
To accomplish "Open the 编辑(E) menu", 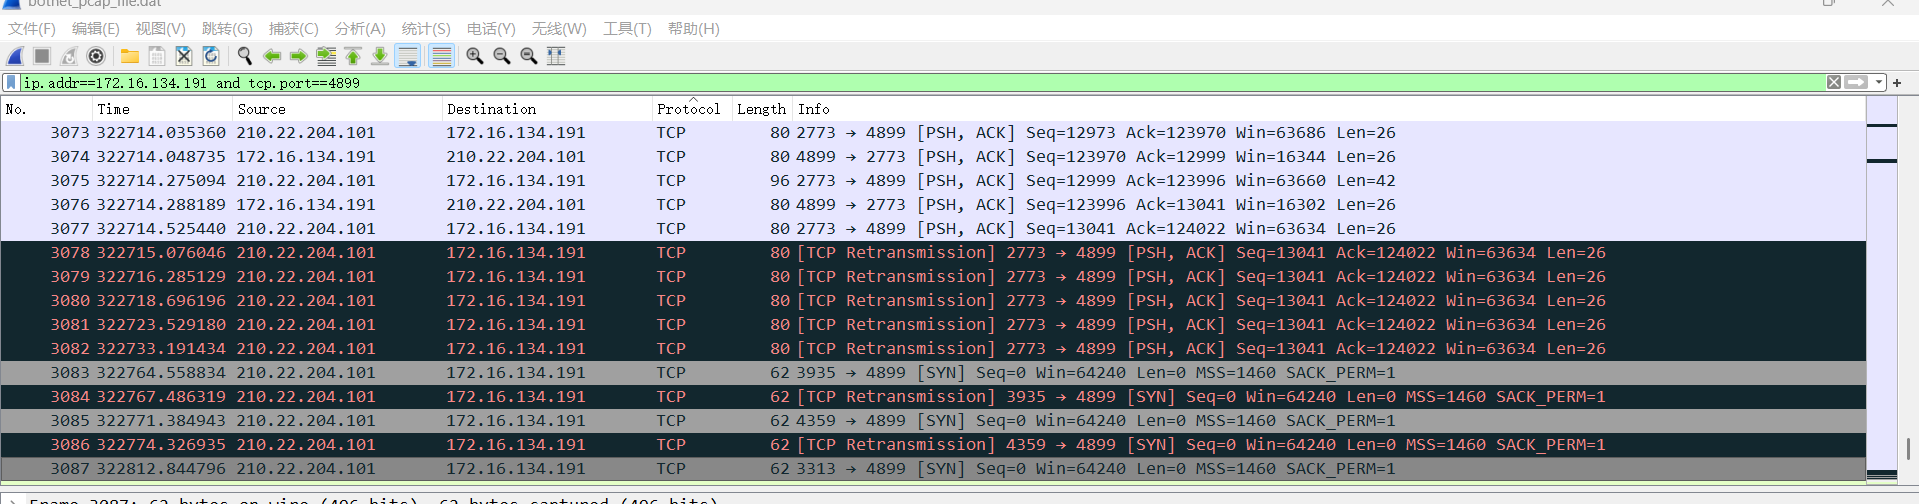I will click(x=95, y=29).
